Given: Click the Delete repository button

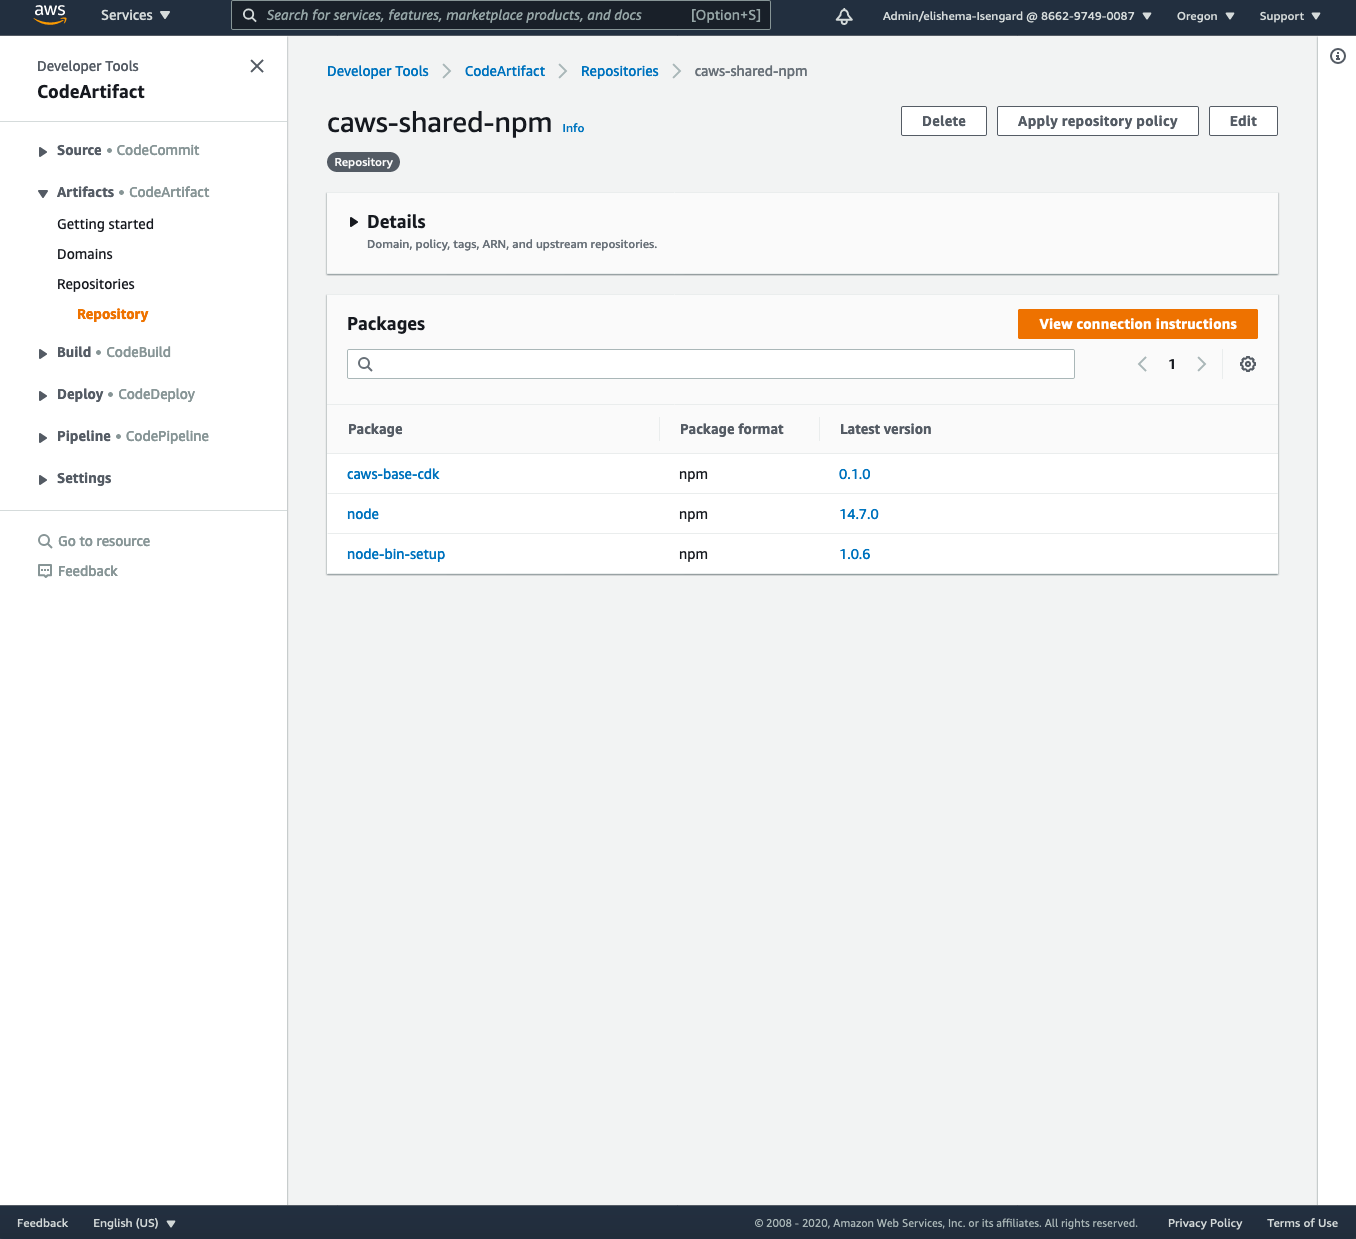Looking at the screenshot, I should tap(944, 121).
